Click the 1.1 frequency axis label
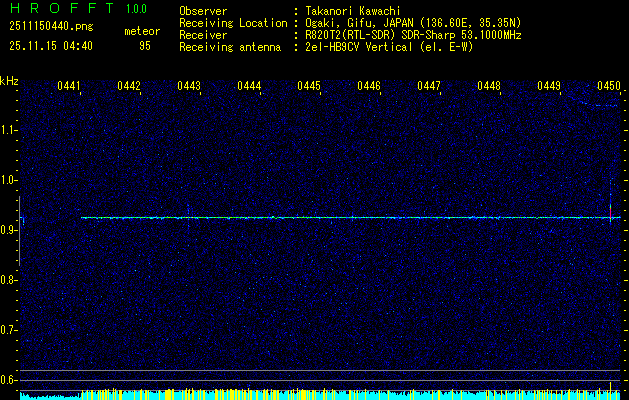The image size is (629, 400). (9, 130)
